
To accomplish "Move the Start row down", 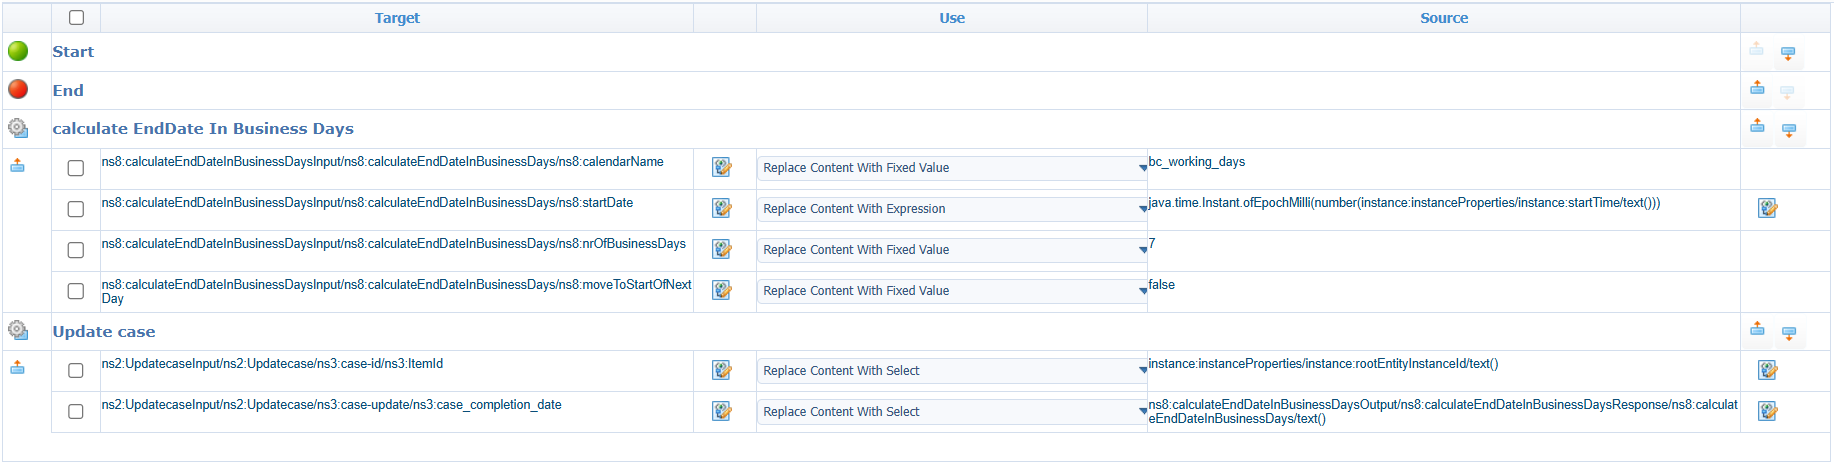I will 1788,53.
